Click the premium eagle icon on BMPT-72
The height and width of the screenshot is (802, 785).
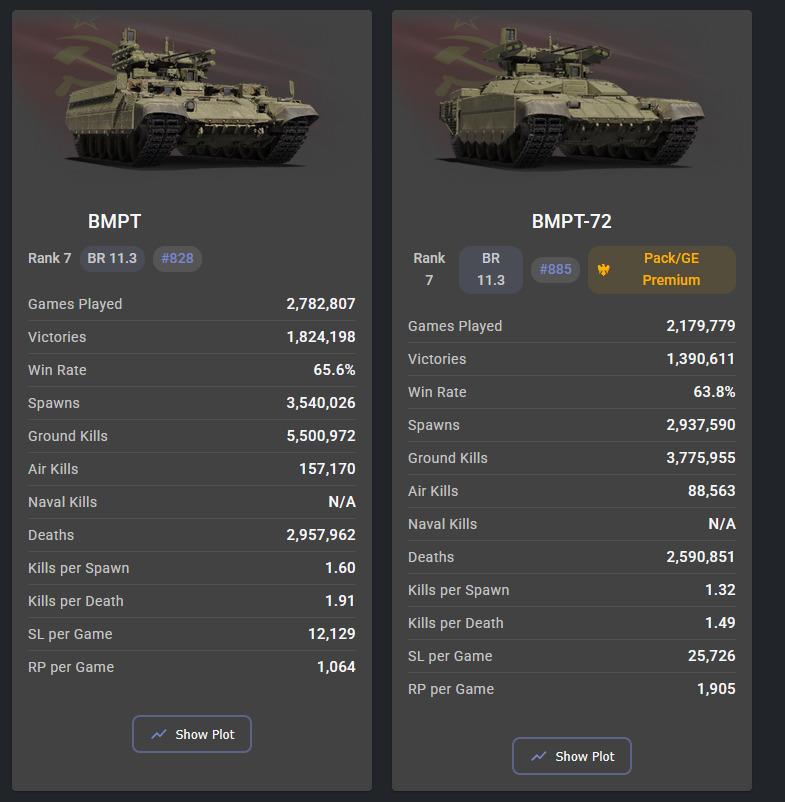(x=603, y=270)
